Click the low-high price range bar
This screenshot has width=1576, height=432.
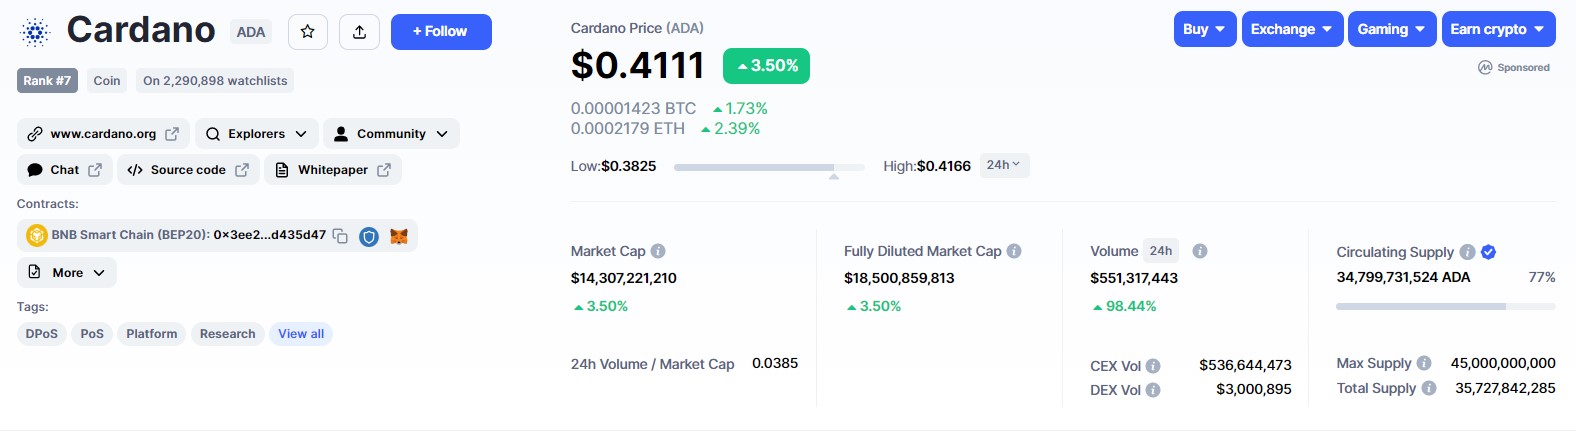click(769, 167)
